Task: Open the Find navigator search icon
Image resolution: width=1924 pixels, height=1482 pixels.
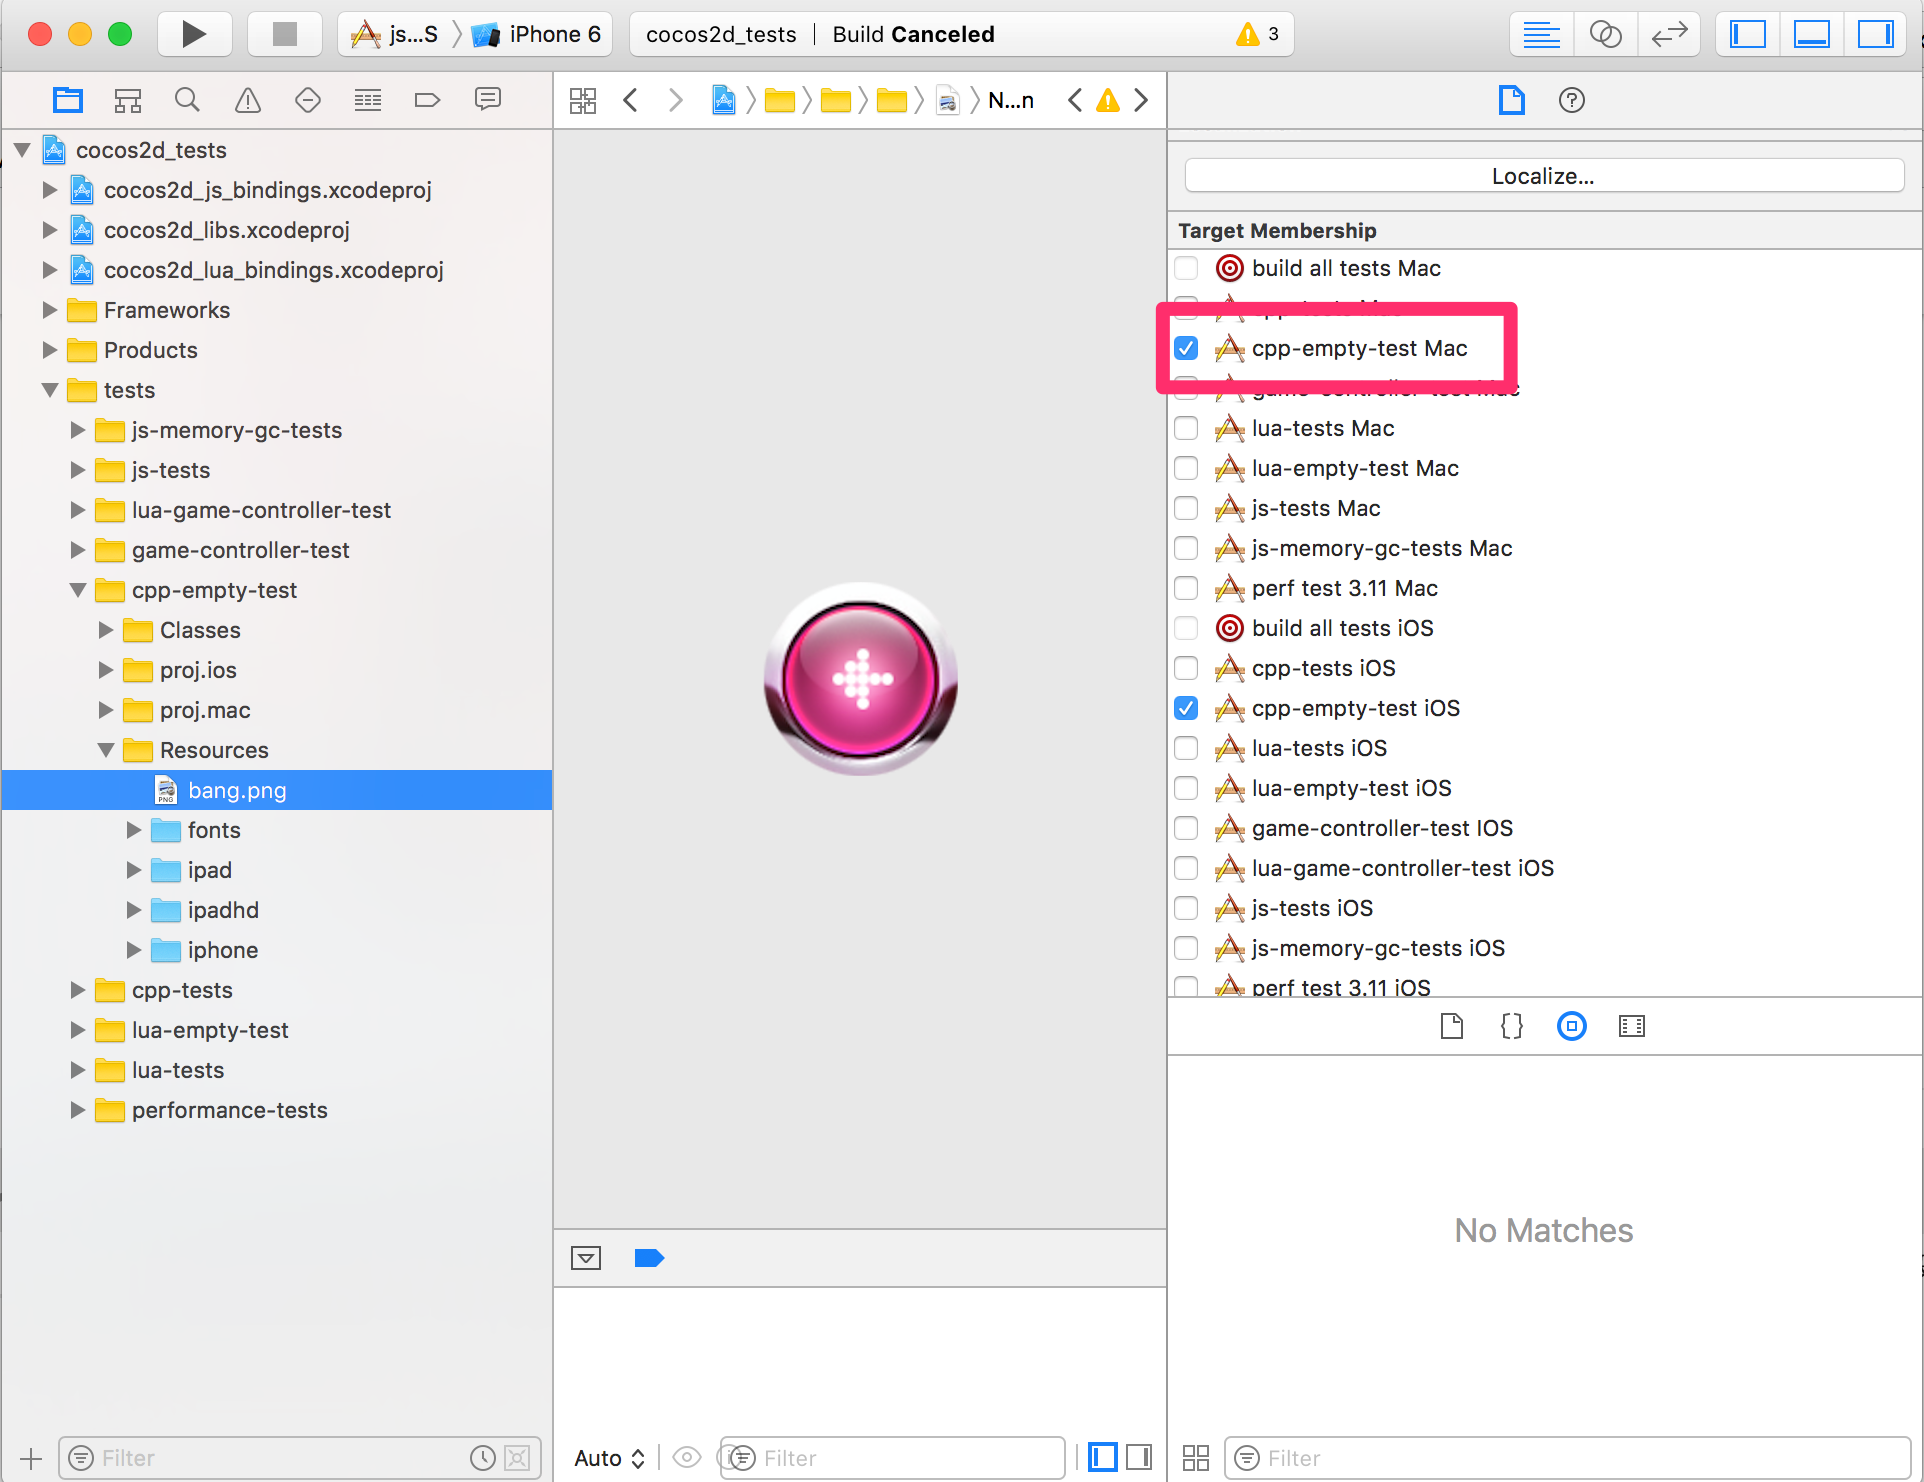Action: tap(187, 100)
